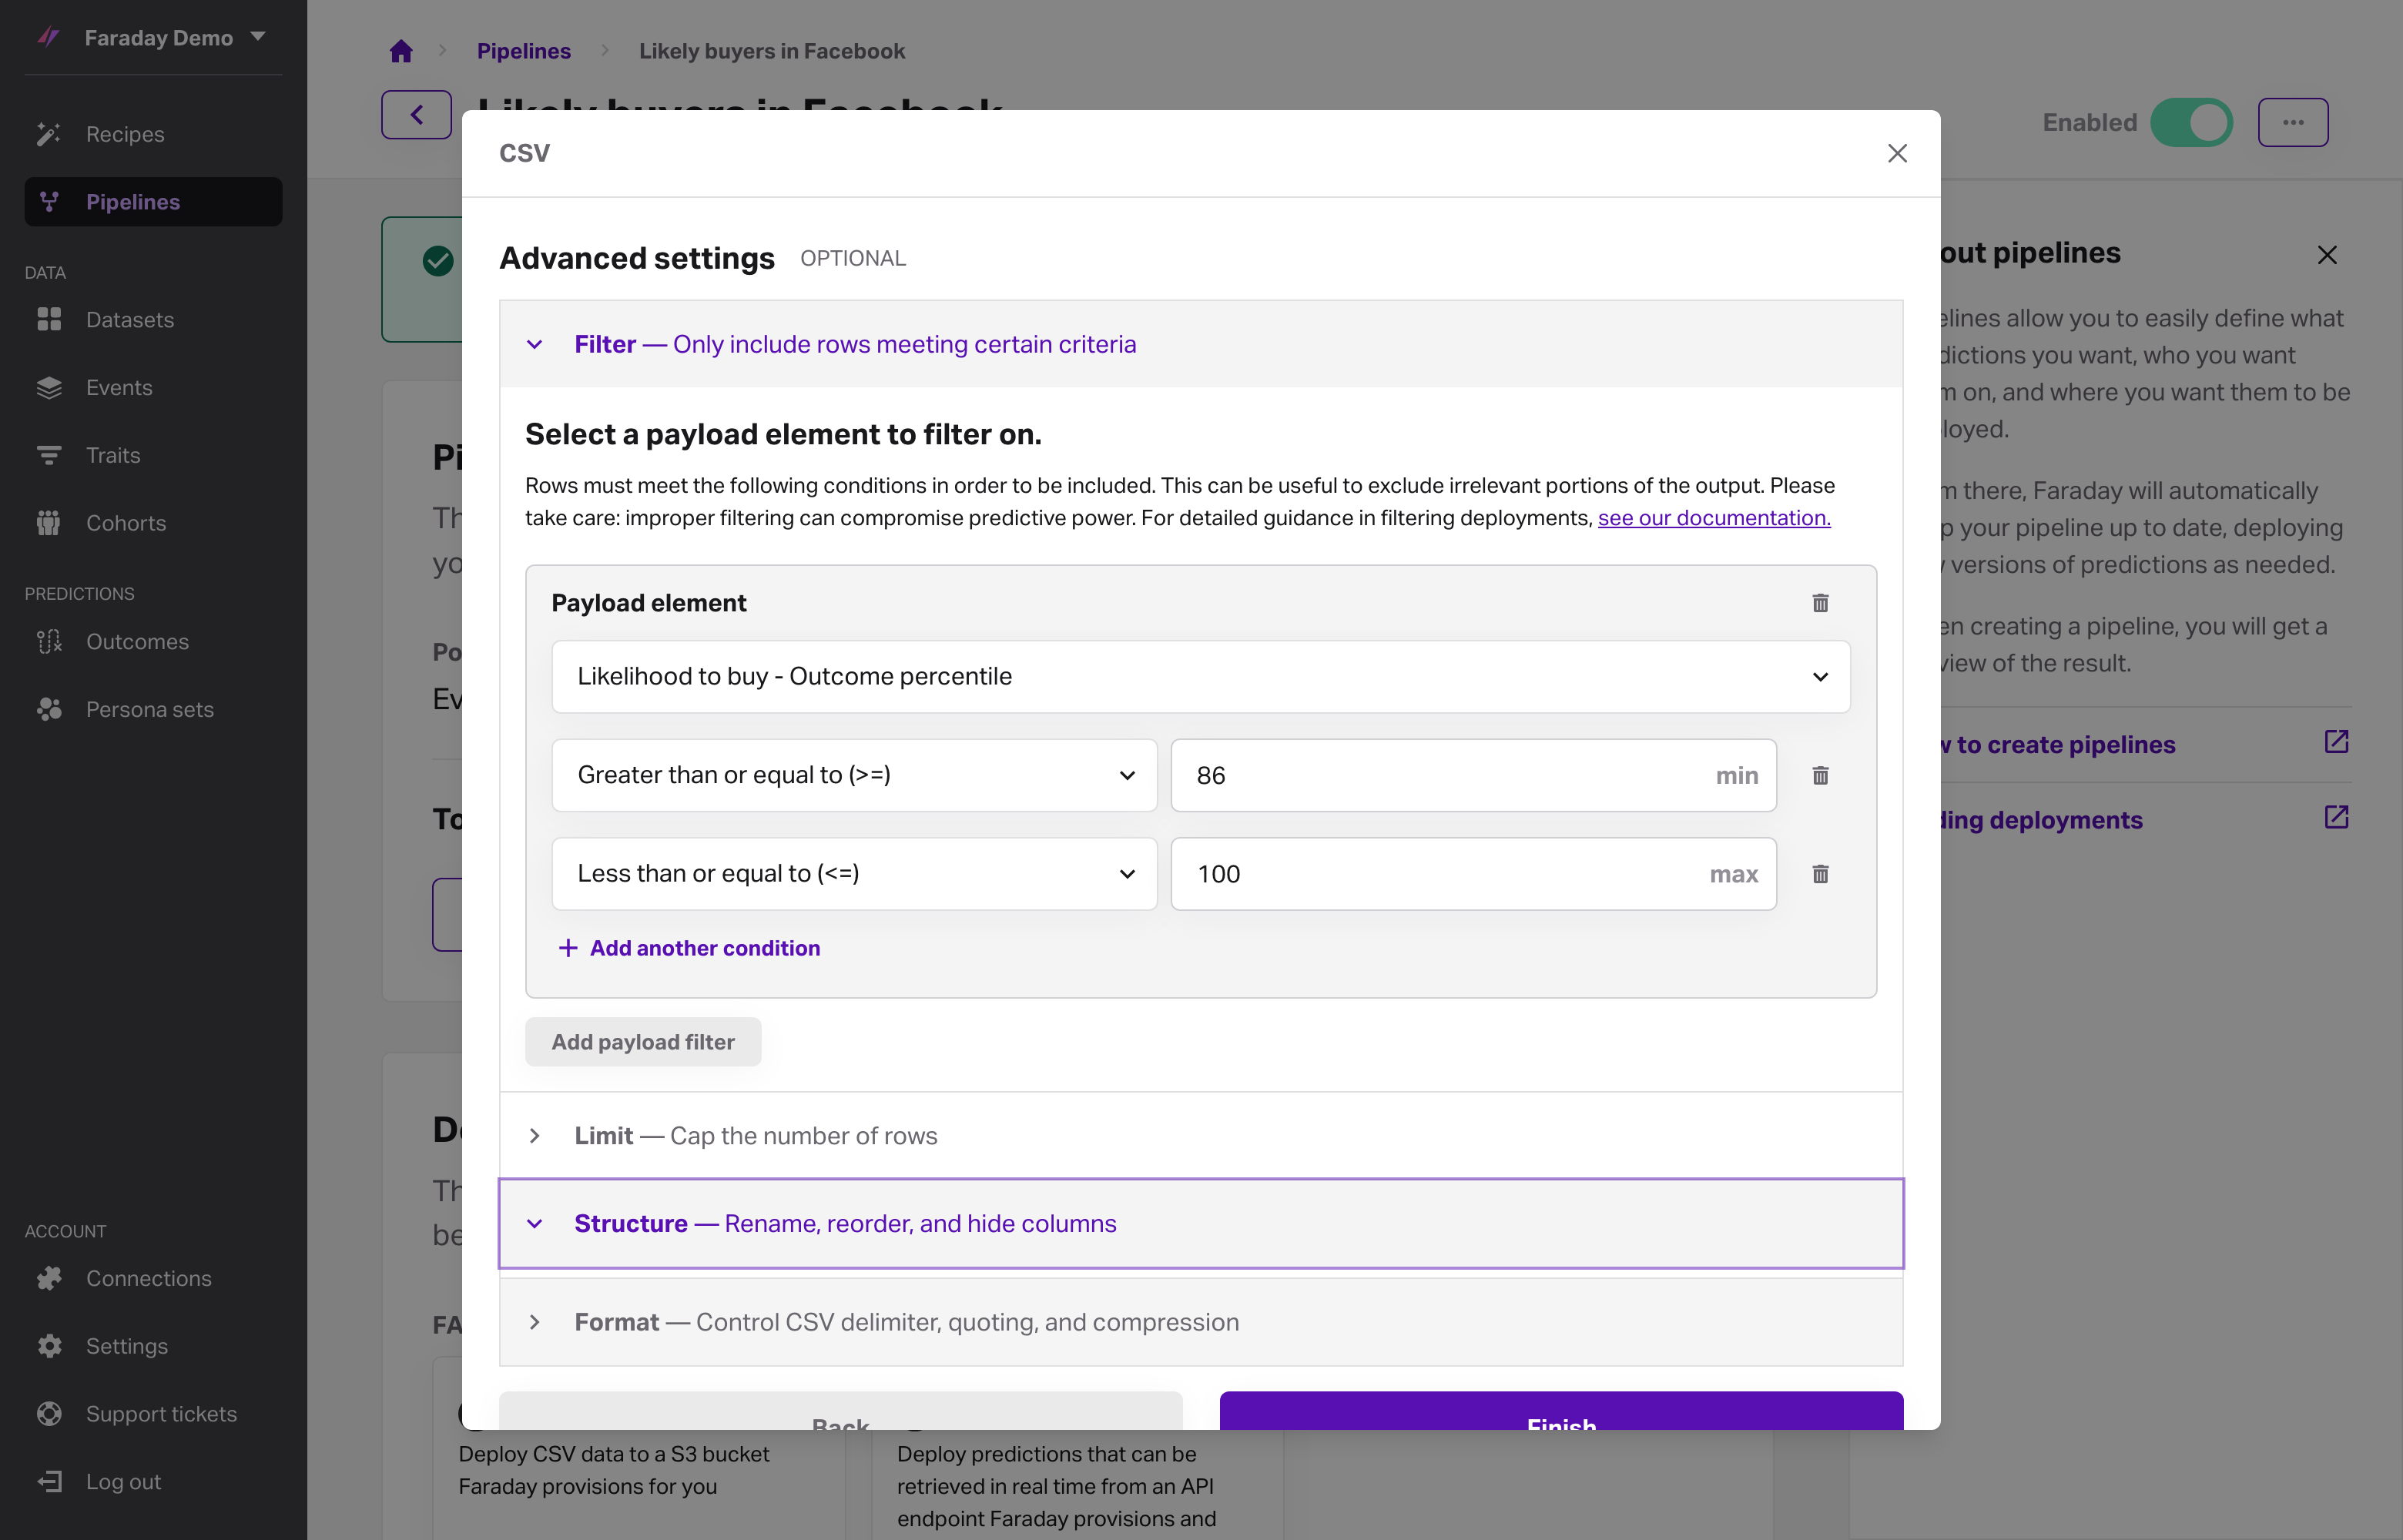Click the Finish button
The image size is (2403, 1540).
[x=1561, y=1412]
